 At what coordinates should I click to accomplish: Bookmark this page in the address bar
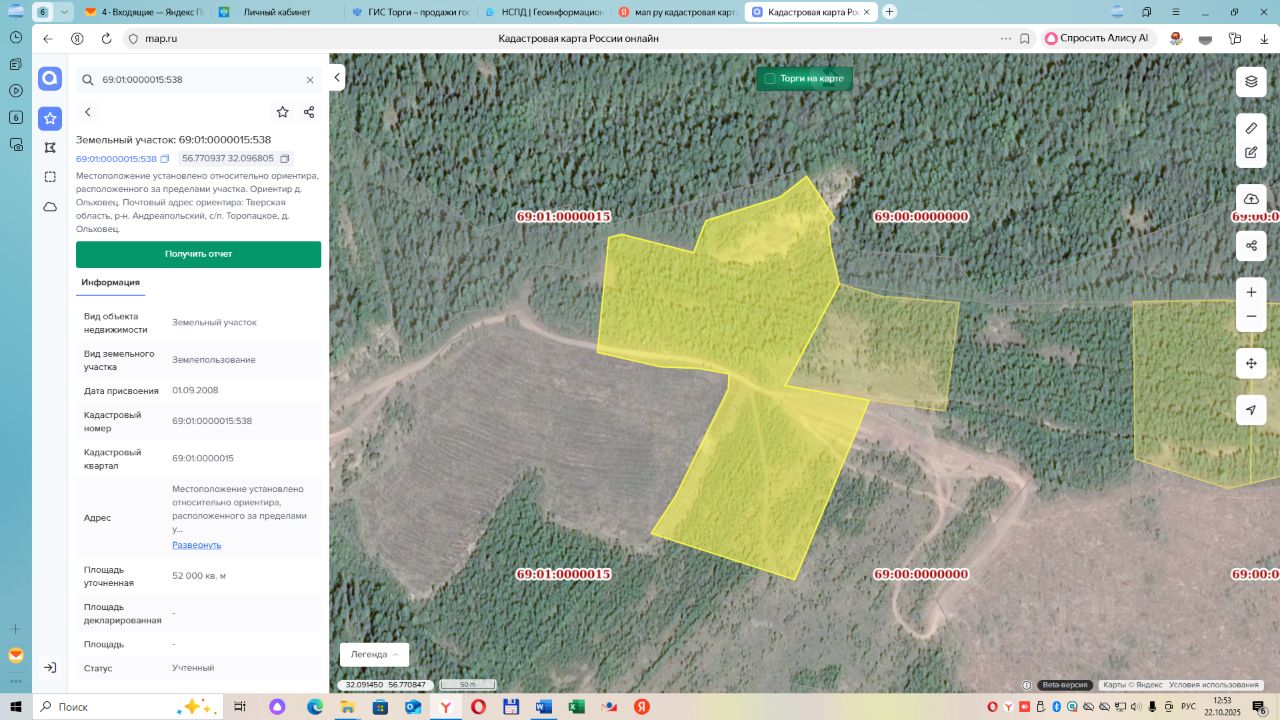1025,38
